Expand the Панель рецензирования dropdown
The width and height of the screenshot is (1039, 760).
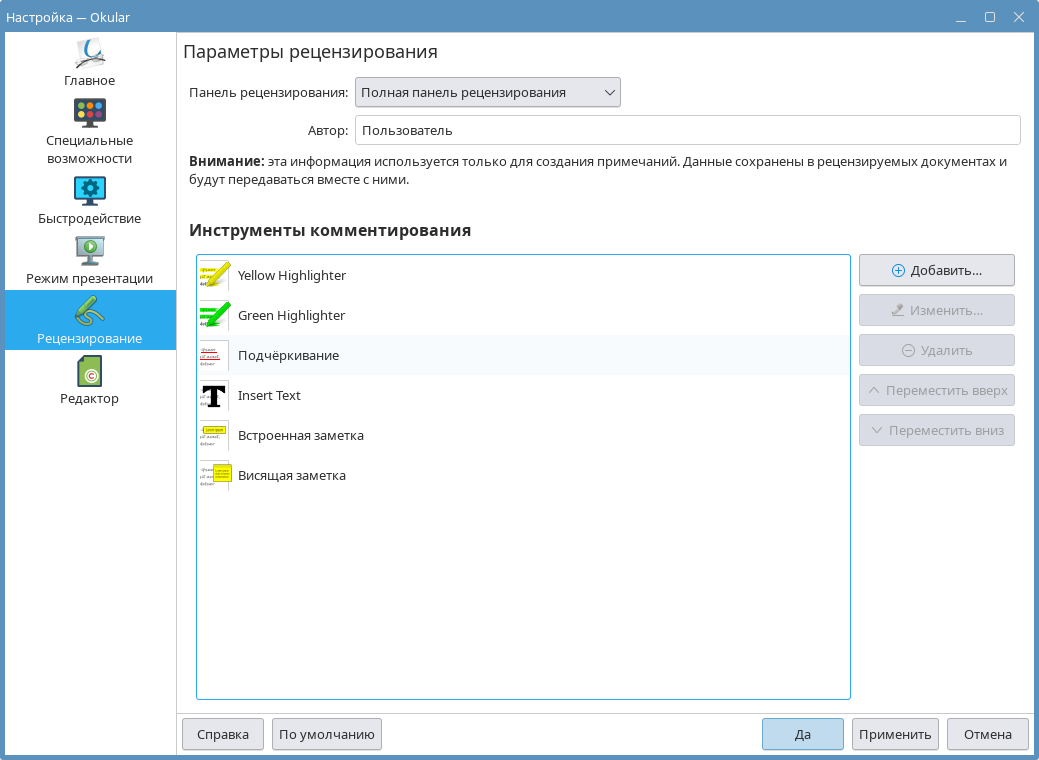point(488,93)
